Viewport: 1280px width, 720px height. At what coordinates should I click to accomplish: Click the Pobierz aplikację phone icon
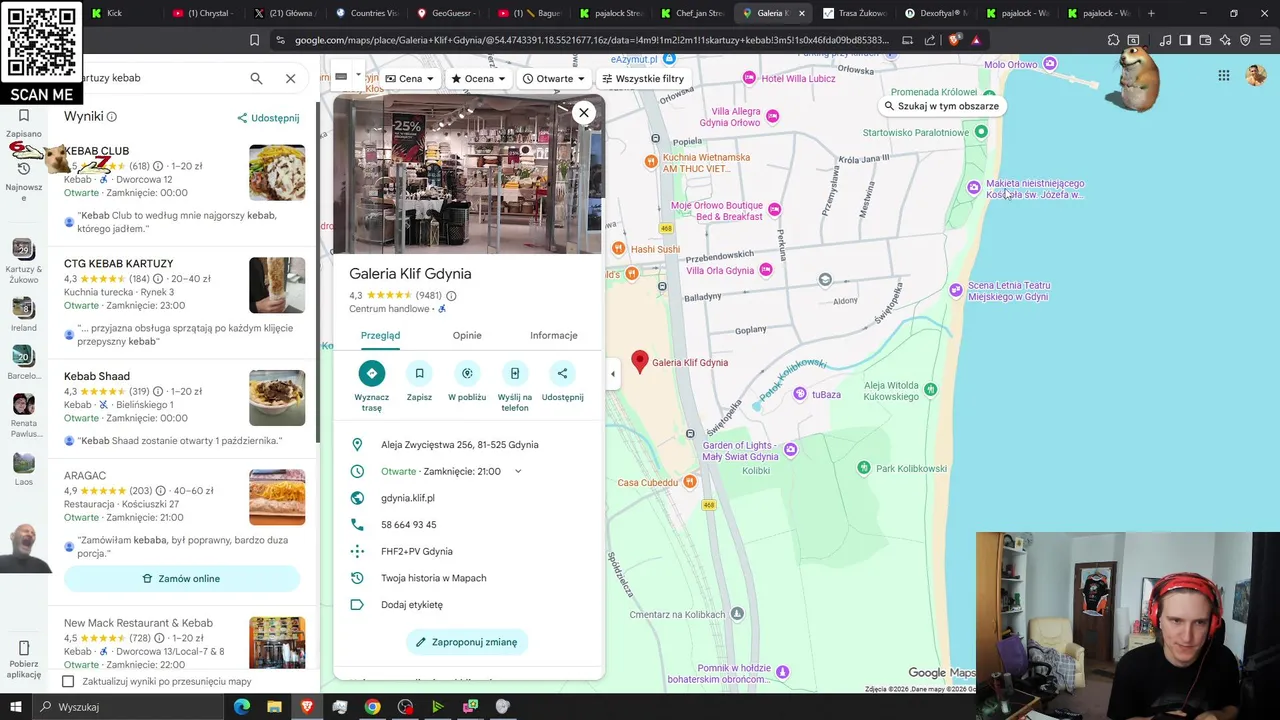point(24,648)
